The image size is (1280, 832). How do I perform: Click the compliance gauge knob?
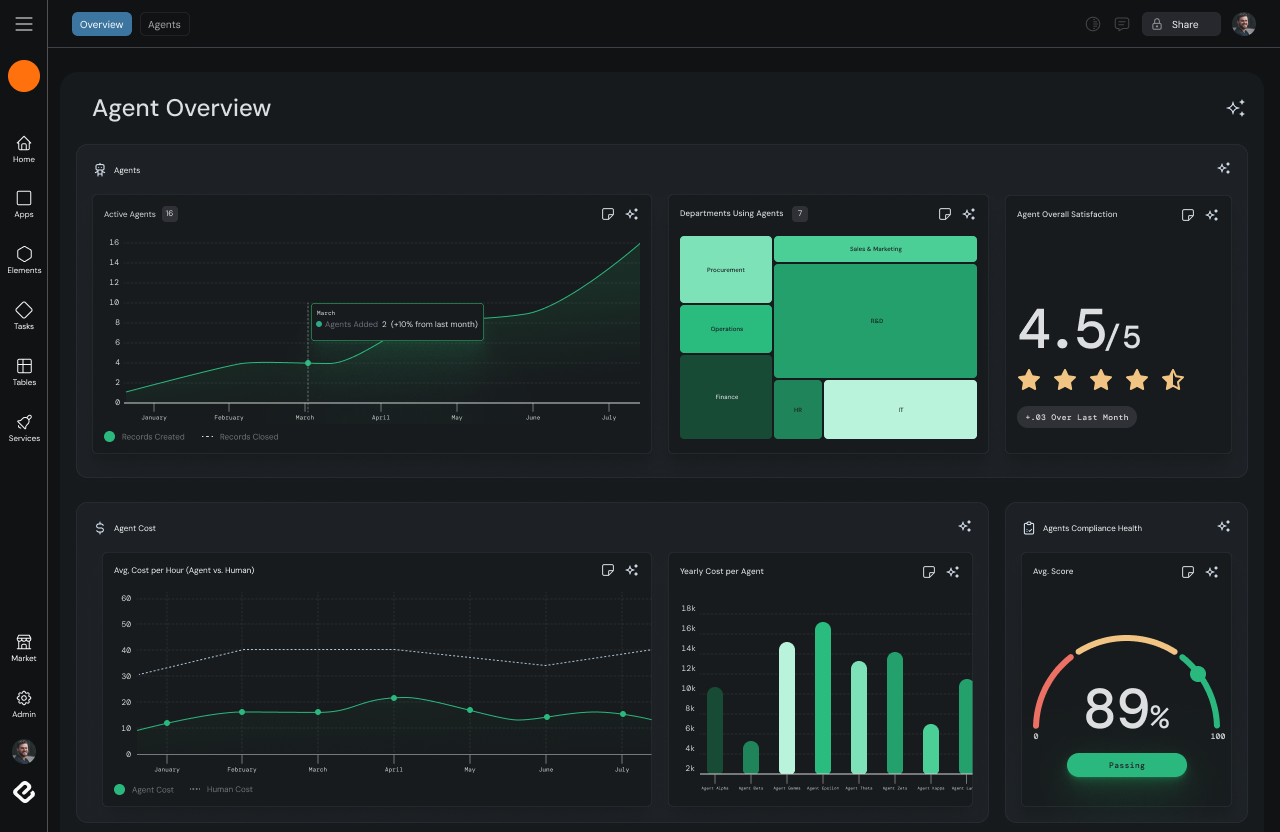click(x=1198, y=674)
